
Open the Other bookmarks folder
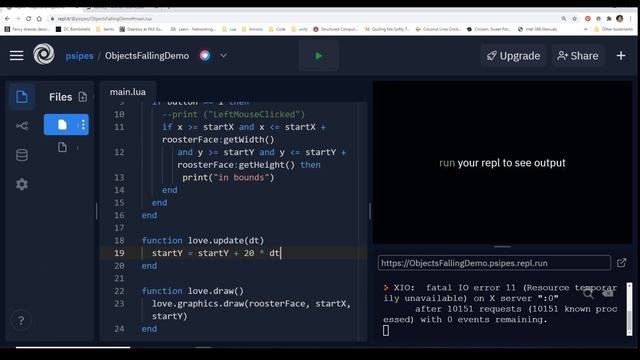coord(613,29)
